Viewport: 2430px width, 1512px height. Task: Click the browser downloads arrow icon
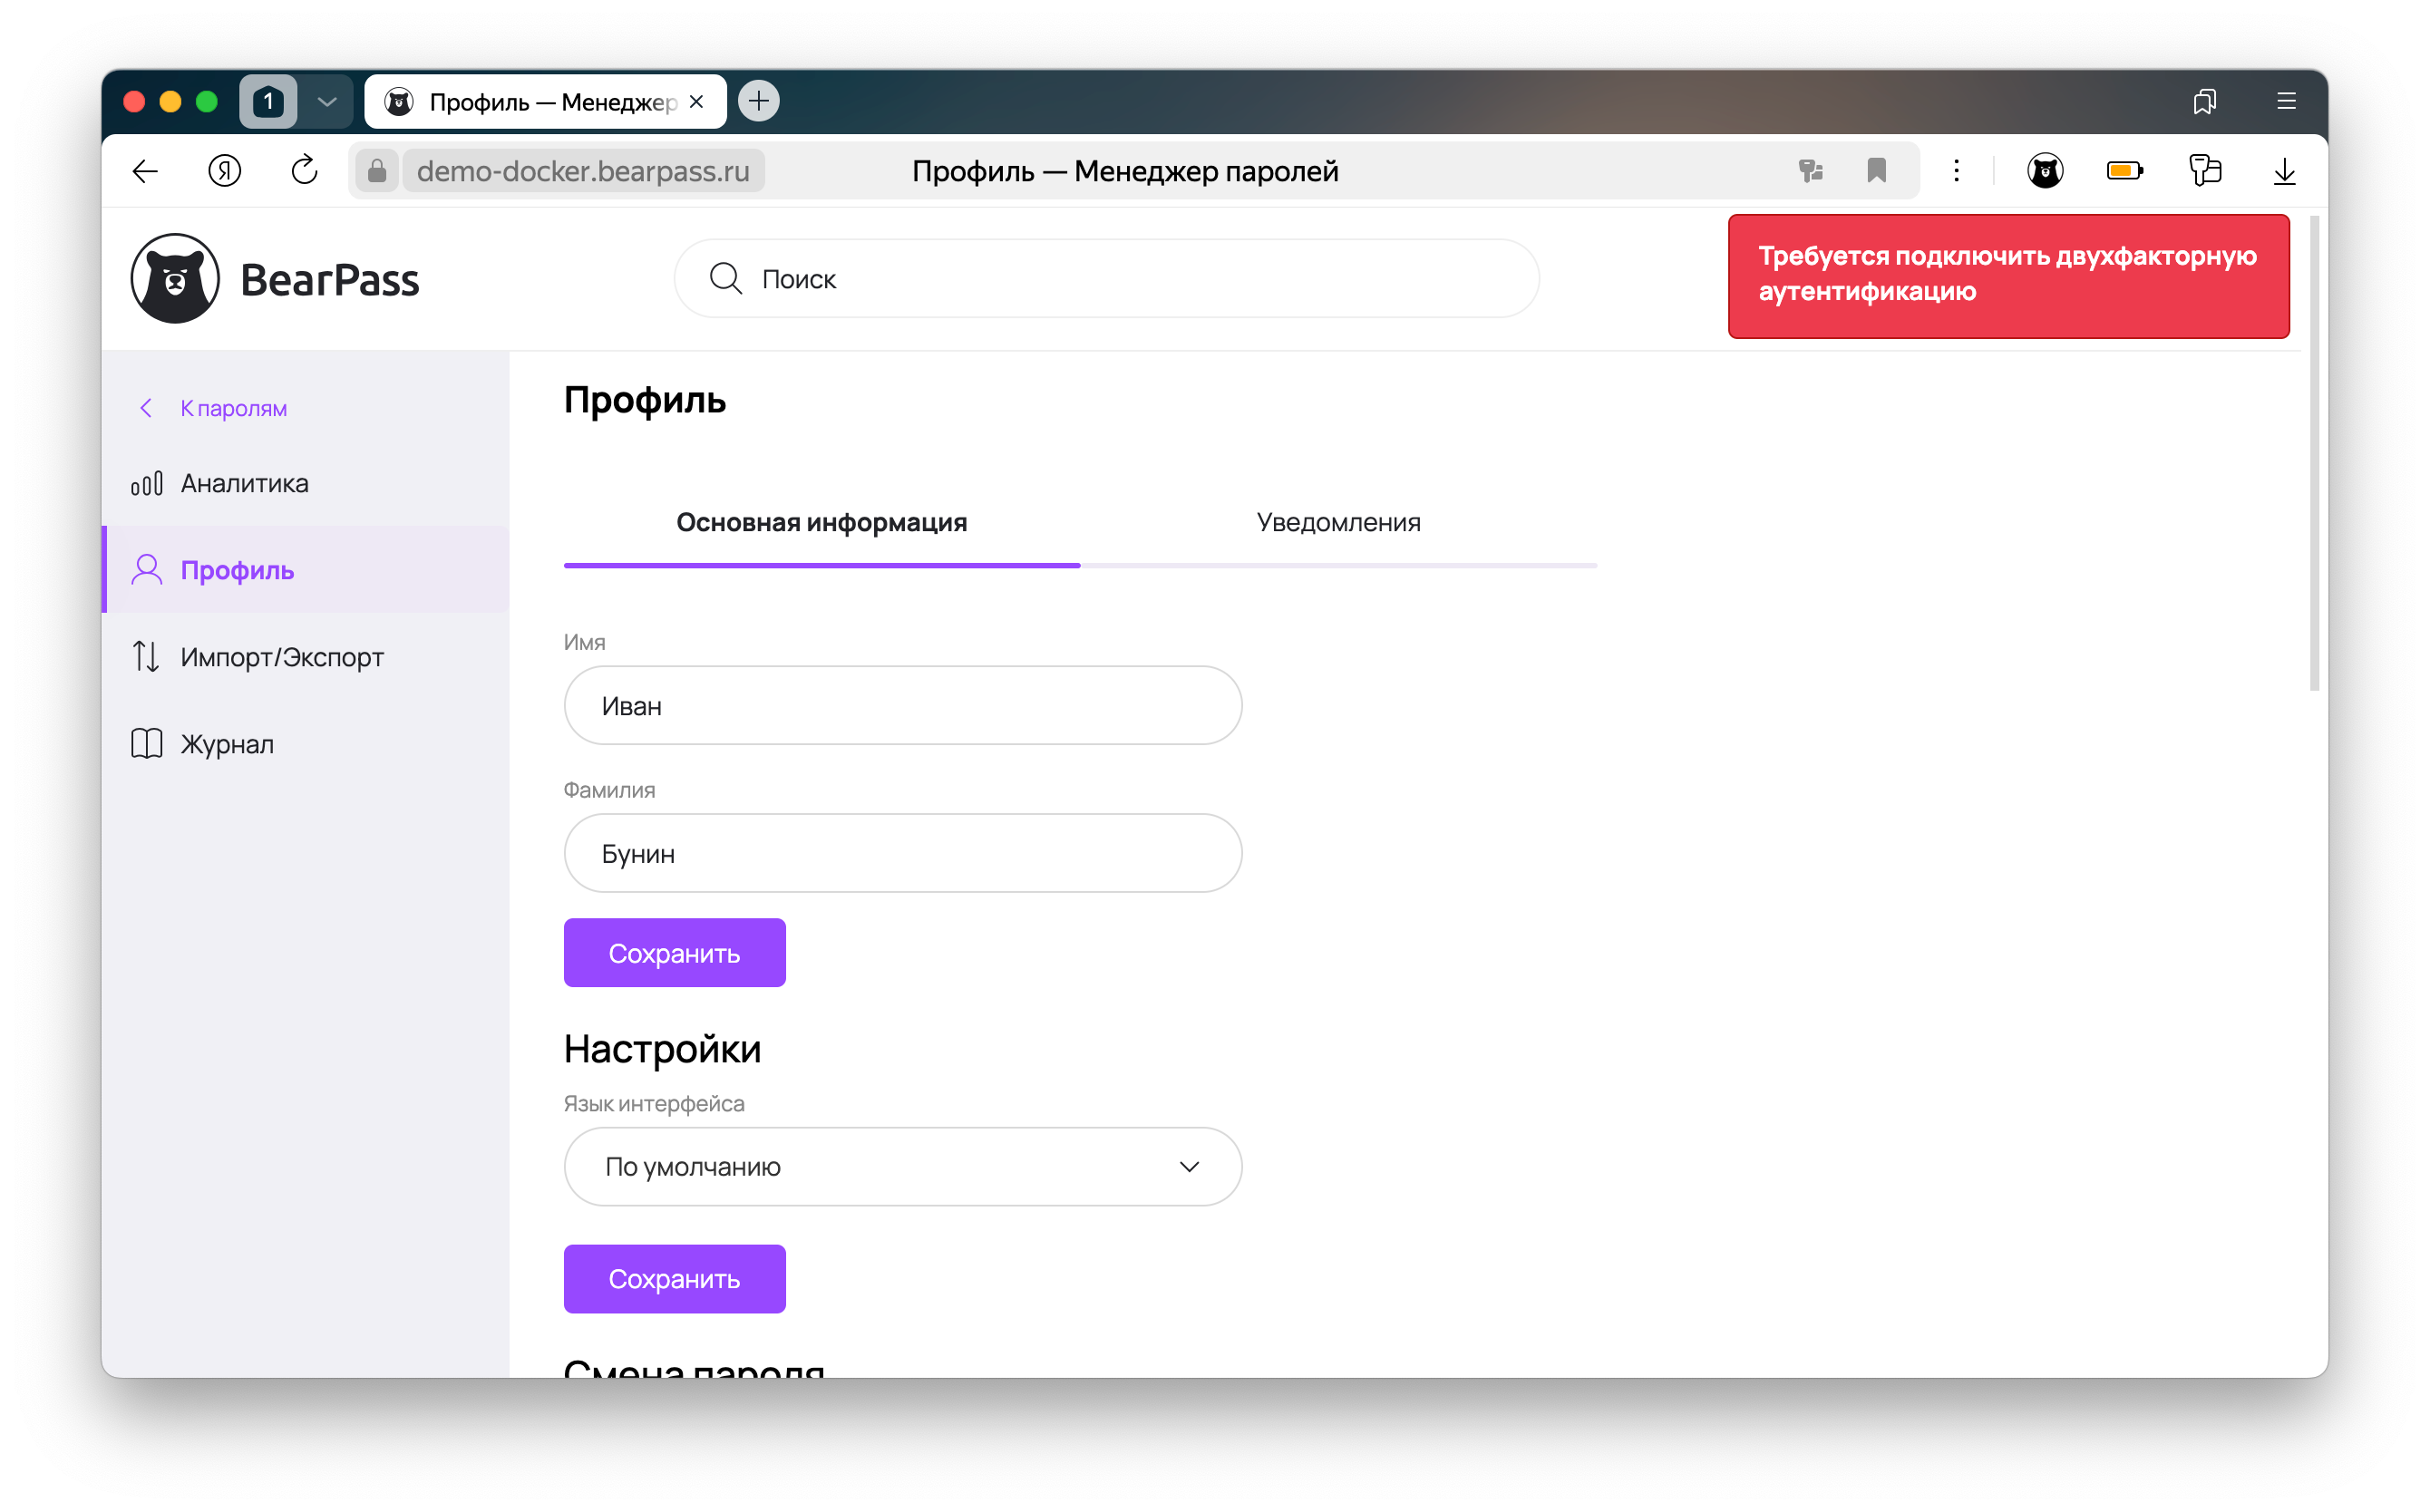point(2283,171)
